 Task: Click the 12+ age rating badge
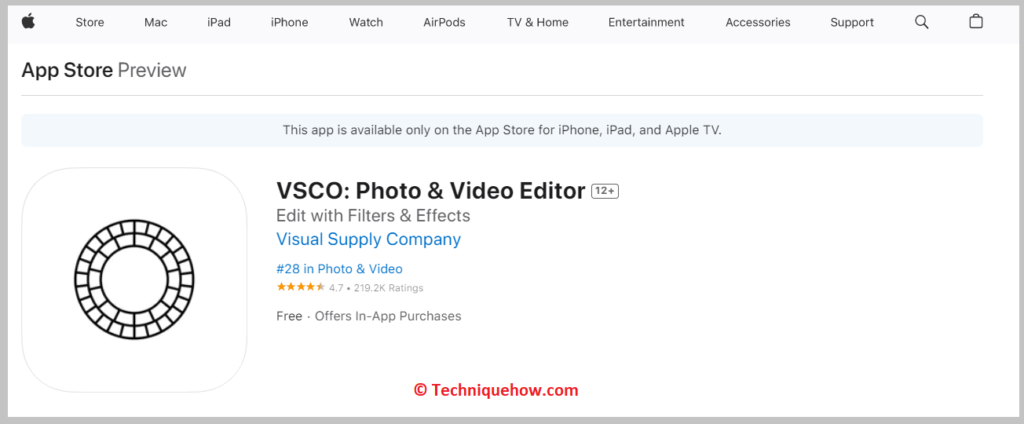(x=605, y=191)
